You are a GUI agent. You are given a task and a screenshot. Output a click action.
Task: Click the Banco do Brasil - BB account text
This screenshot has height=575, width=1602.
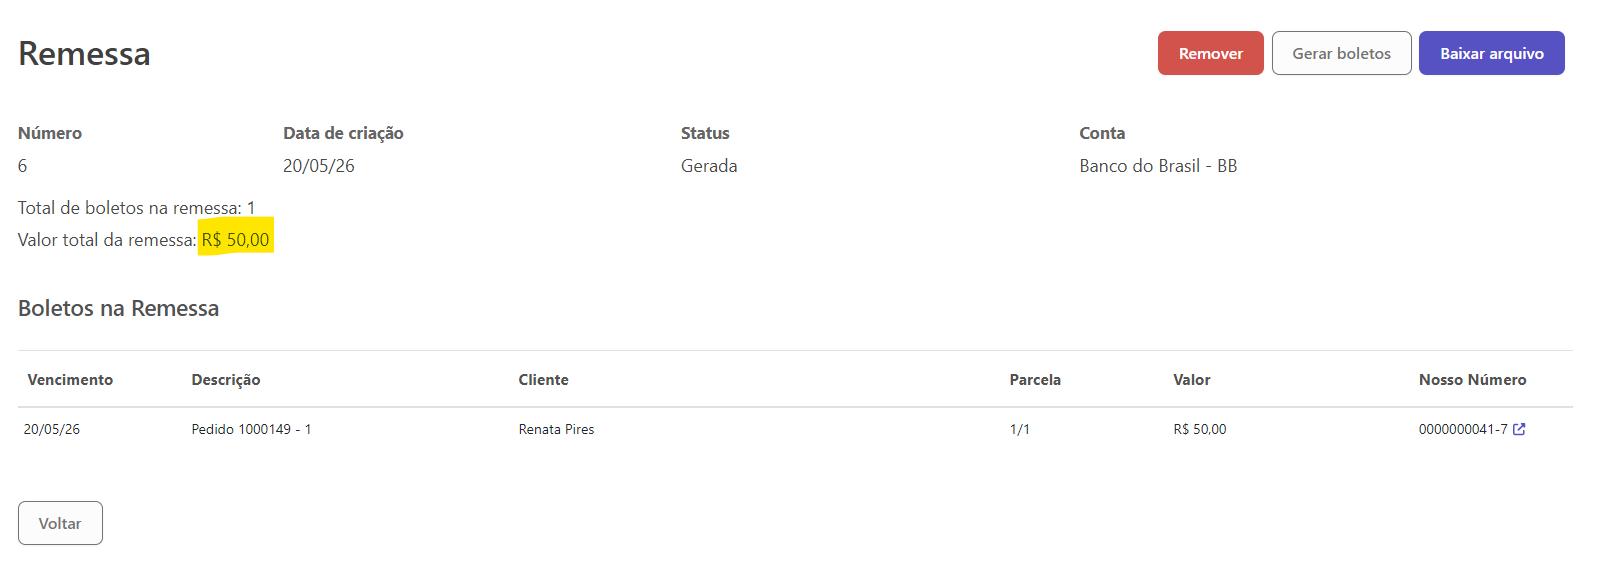[x=1158, y=166]
